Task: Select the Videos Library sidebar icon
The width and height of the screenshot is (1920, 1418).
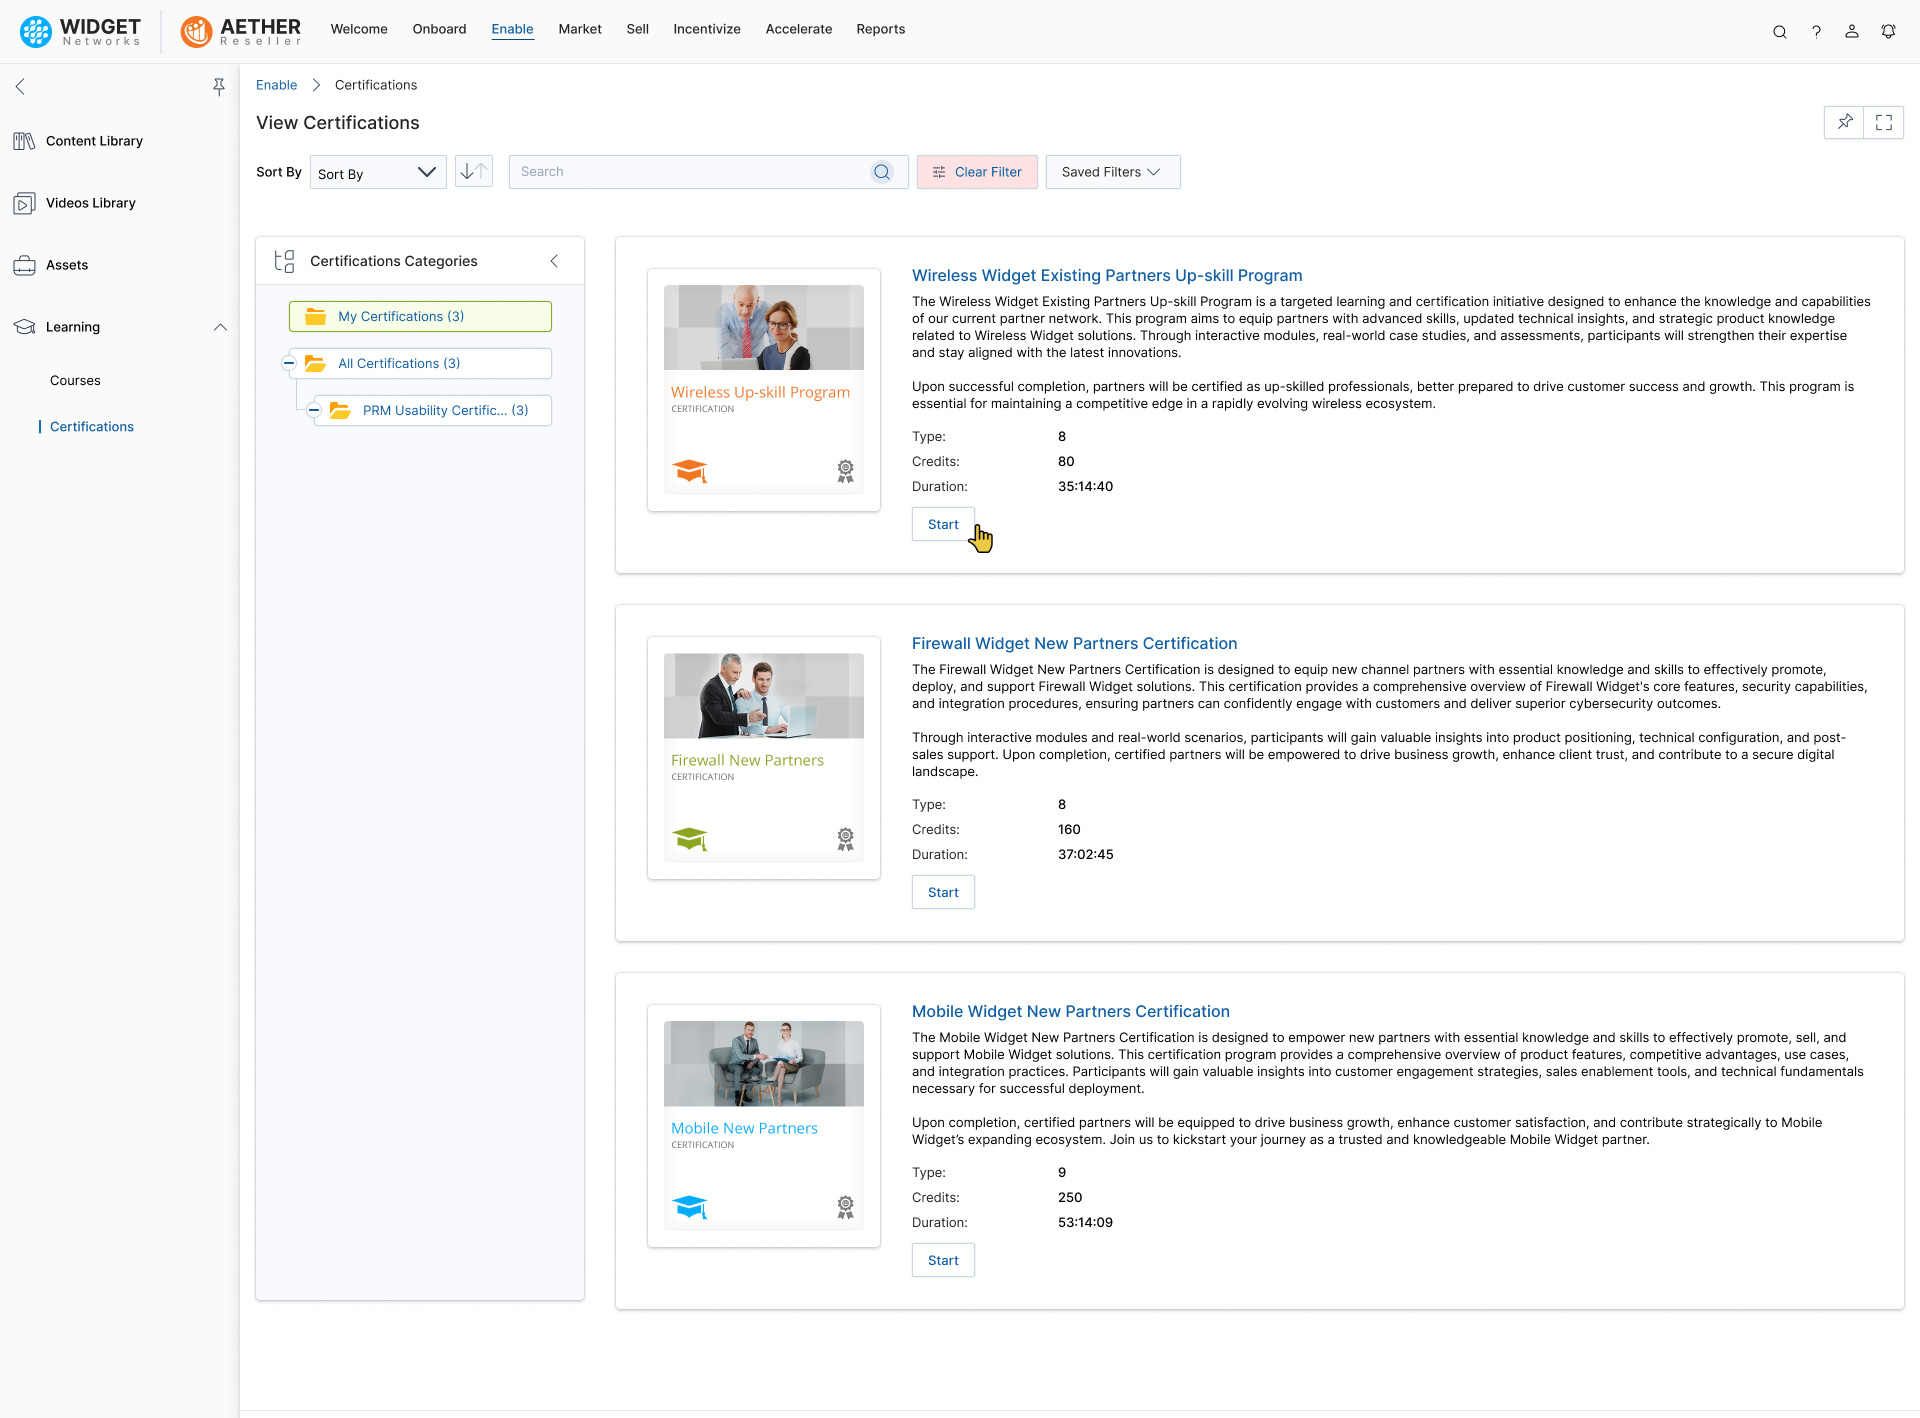Action: (24, 202)
